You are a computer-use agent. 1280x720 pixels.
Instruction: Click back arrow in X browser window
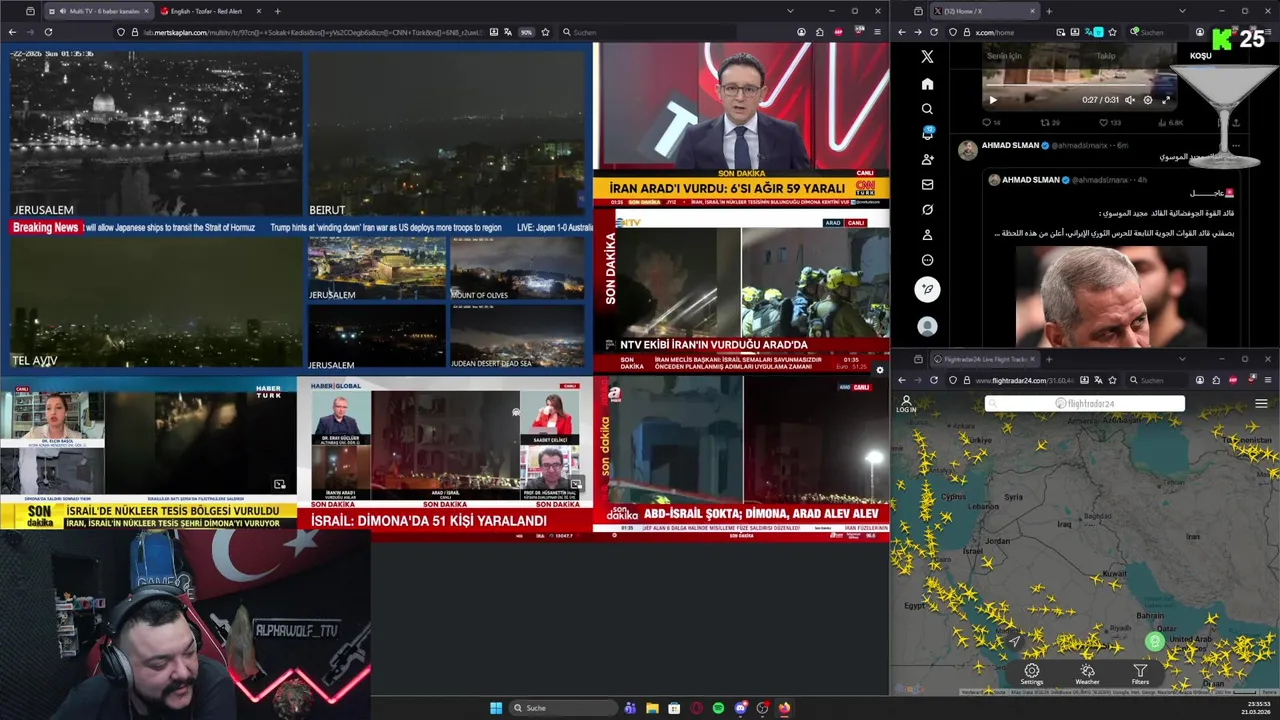coord(901,32)
